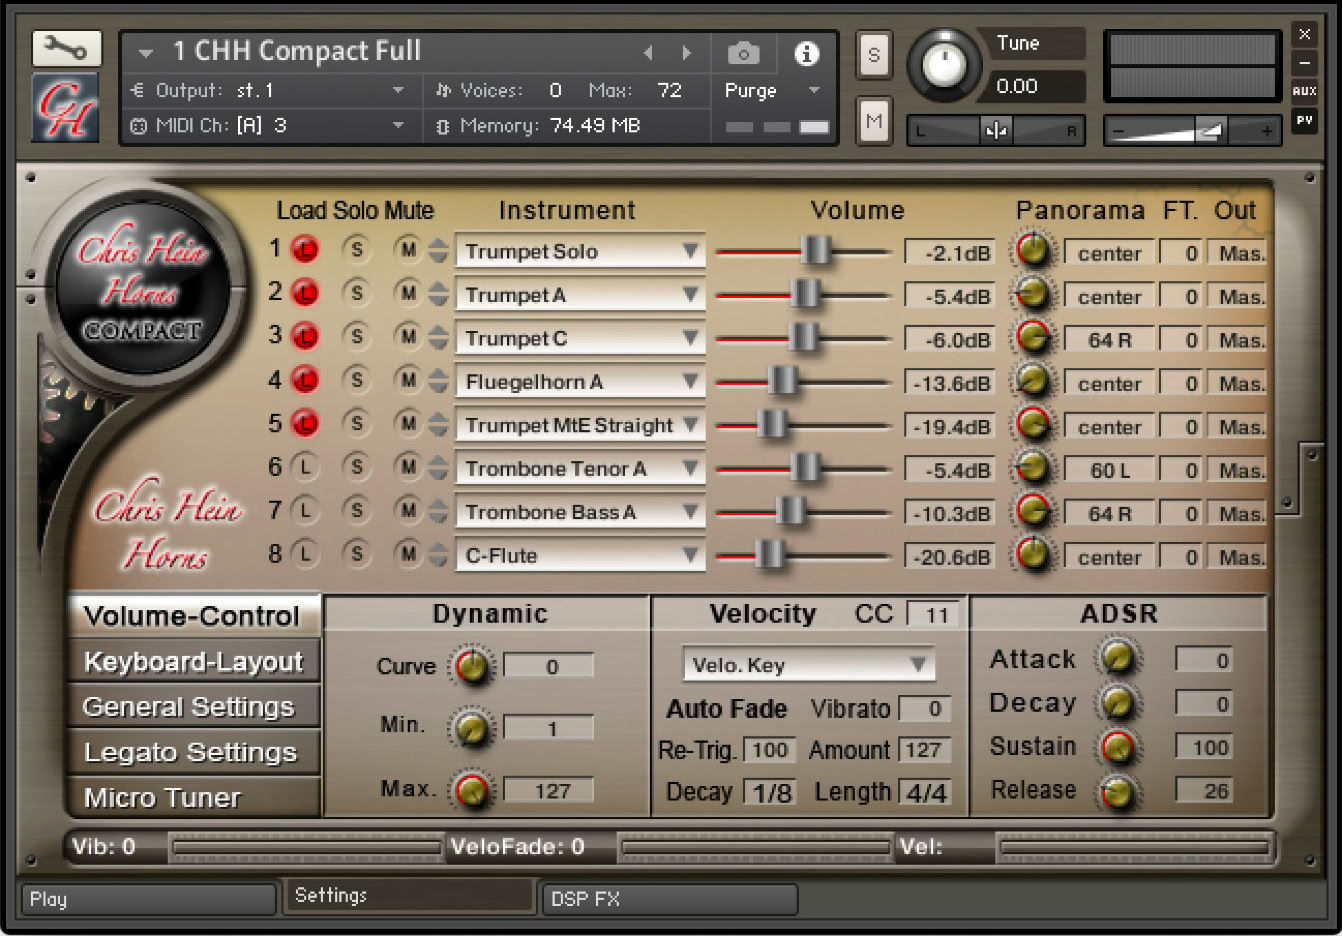Image resolution: width=1342 pixels, height=936 pixels.
Task: Click the header Solo S button
Action: pos(873,55)
